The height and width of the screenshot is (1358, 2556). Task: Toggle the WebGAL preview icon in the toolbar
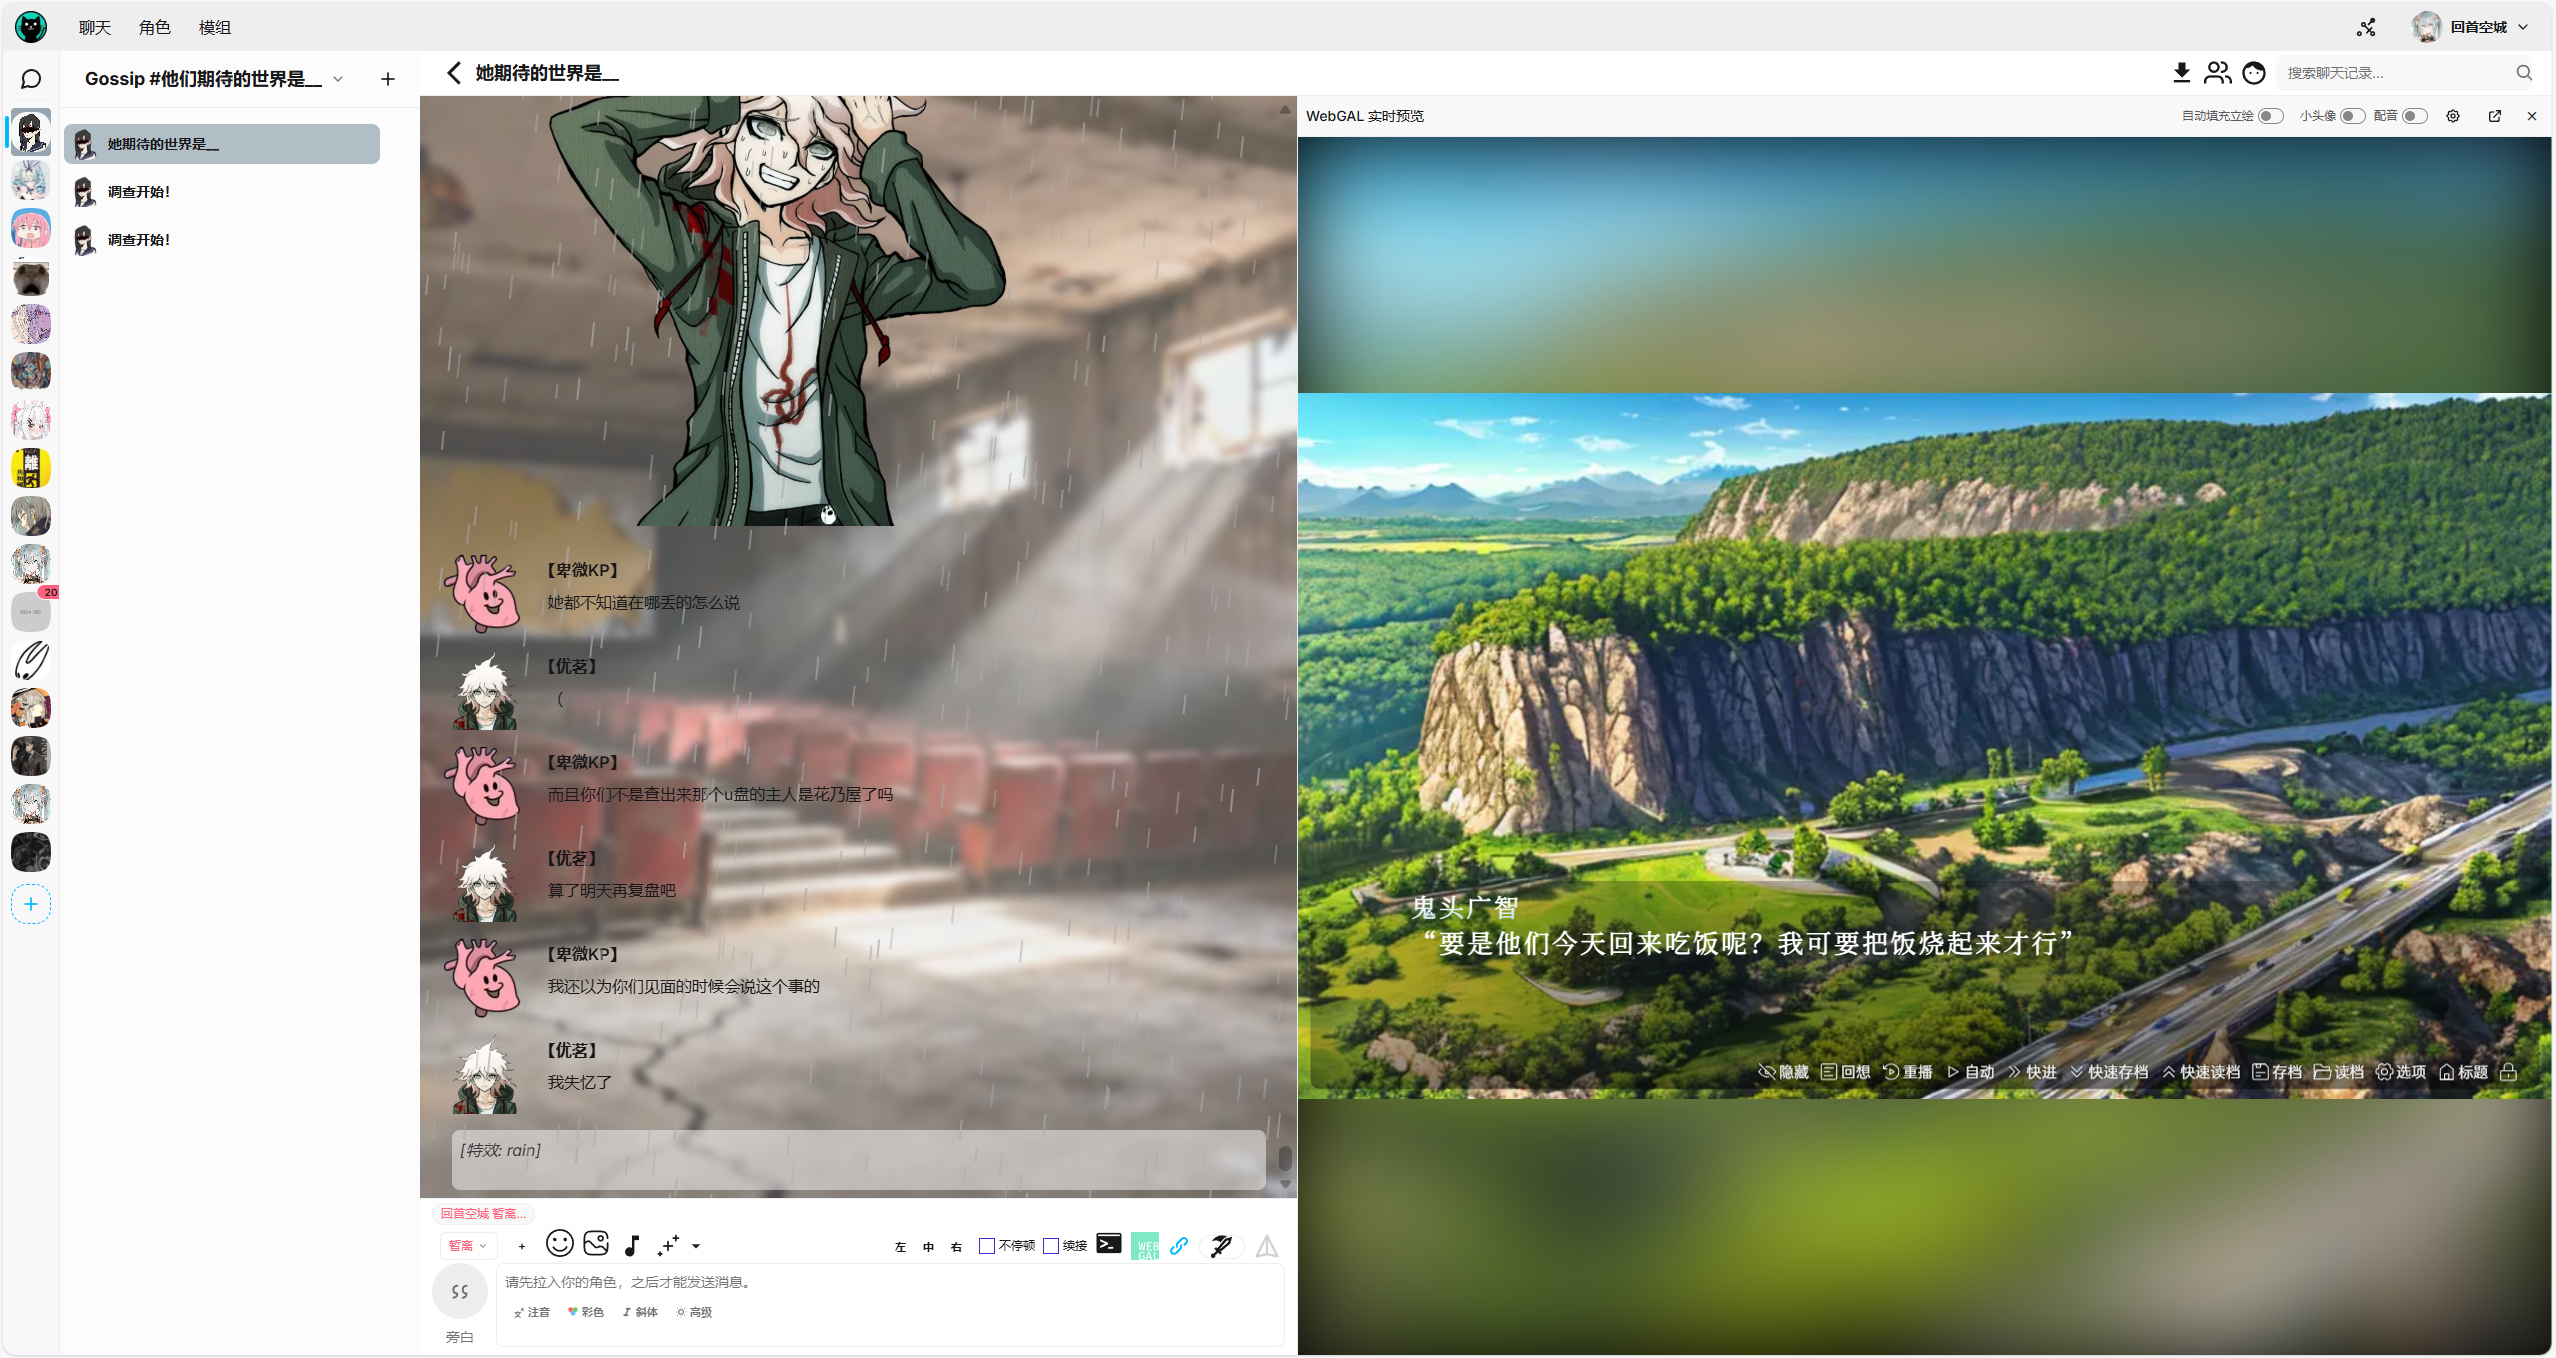[x=1145, y=1245]
